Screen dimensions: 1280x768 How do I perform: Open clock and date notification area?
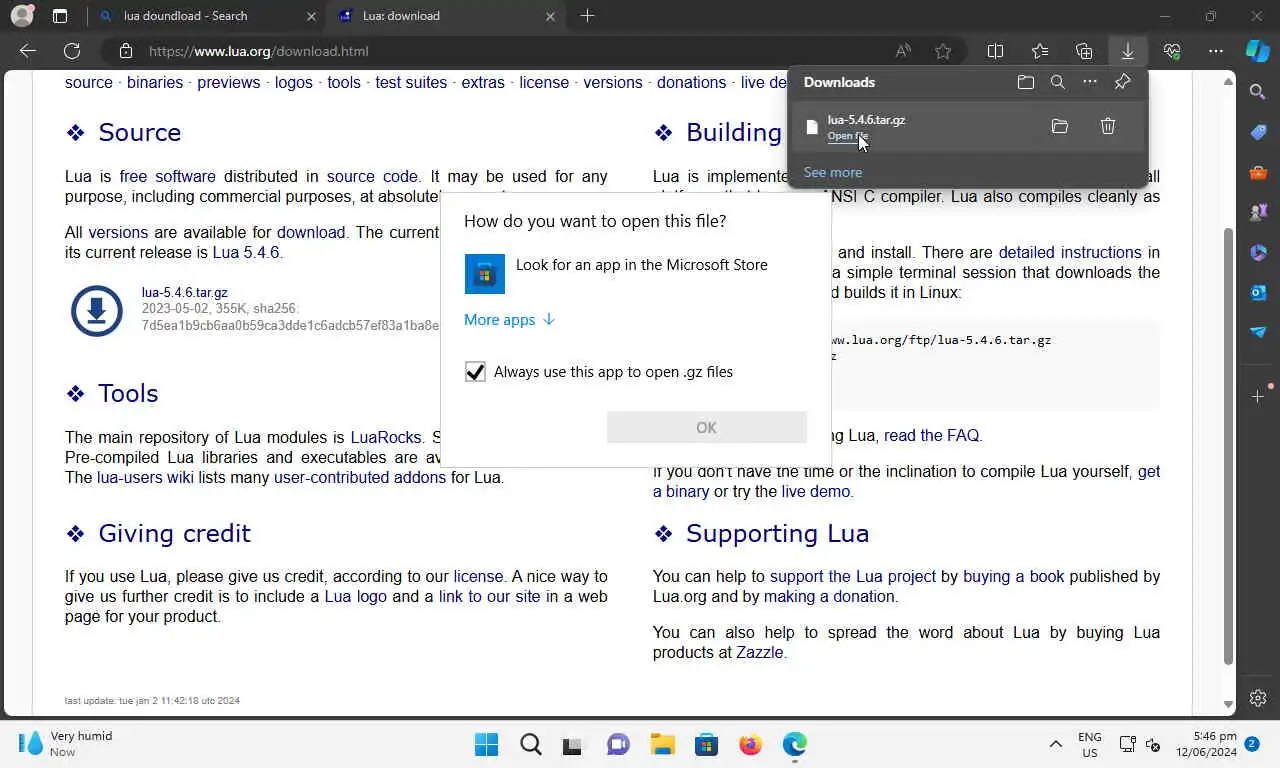click(x=1206, y=744)
